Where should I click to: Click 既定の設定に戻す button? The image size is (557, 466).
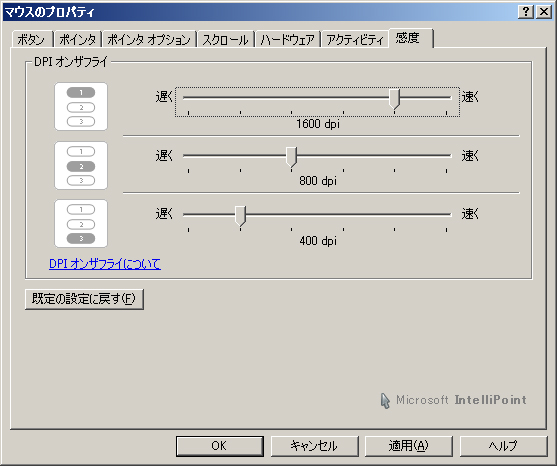85,299
